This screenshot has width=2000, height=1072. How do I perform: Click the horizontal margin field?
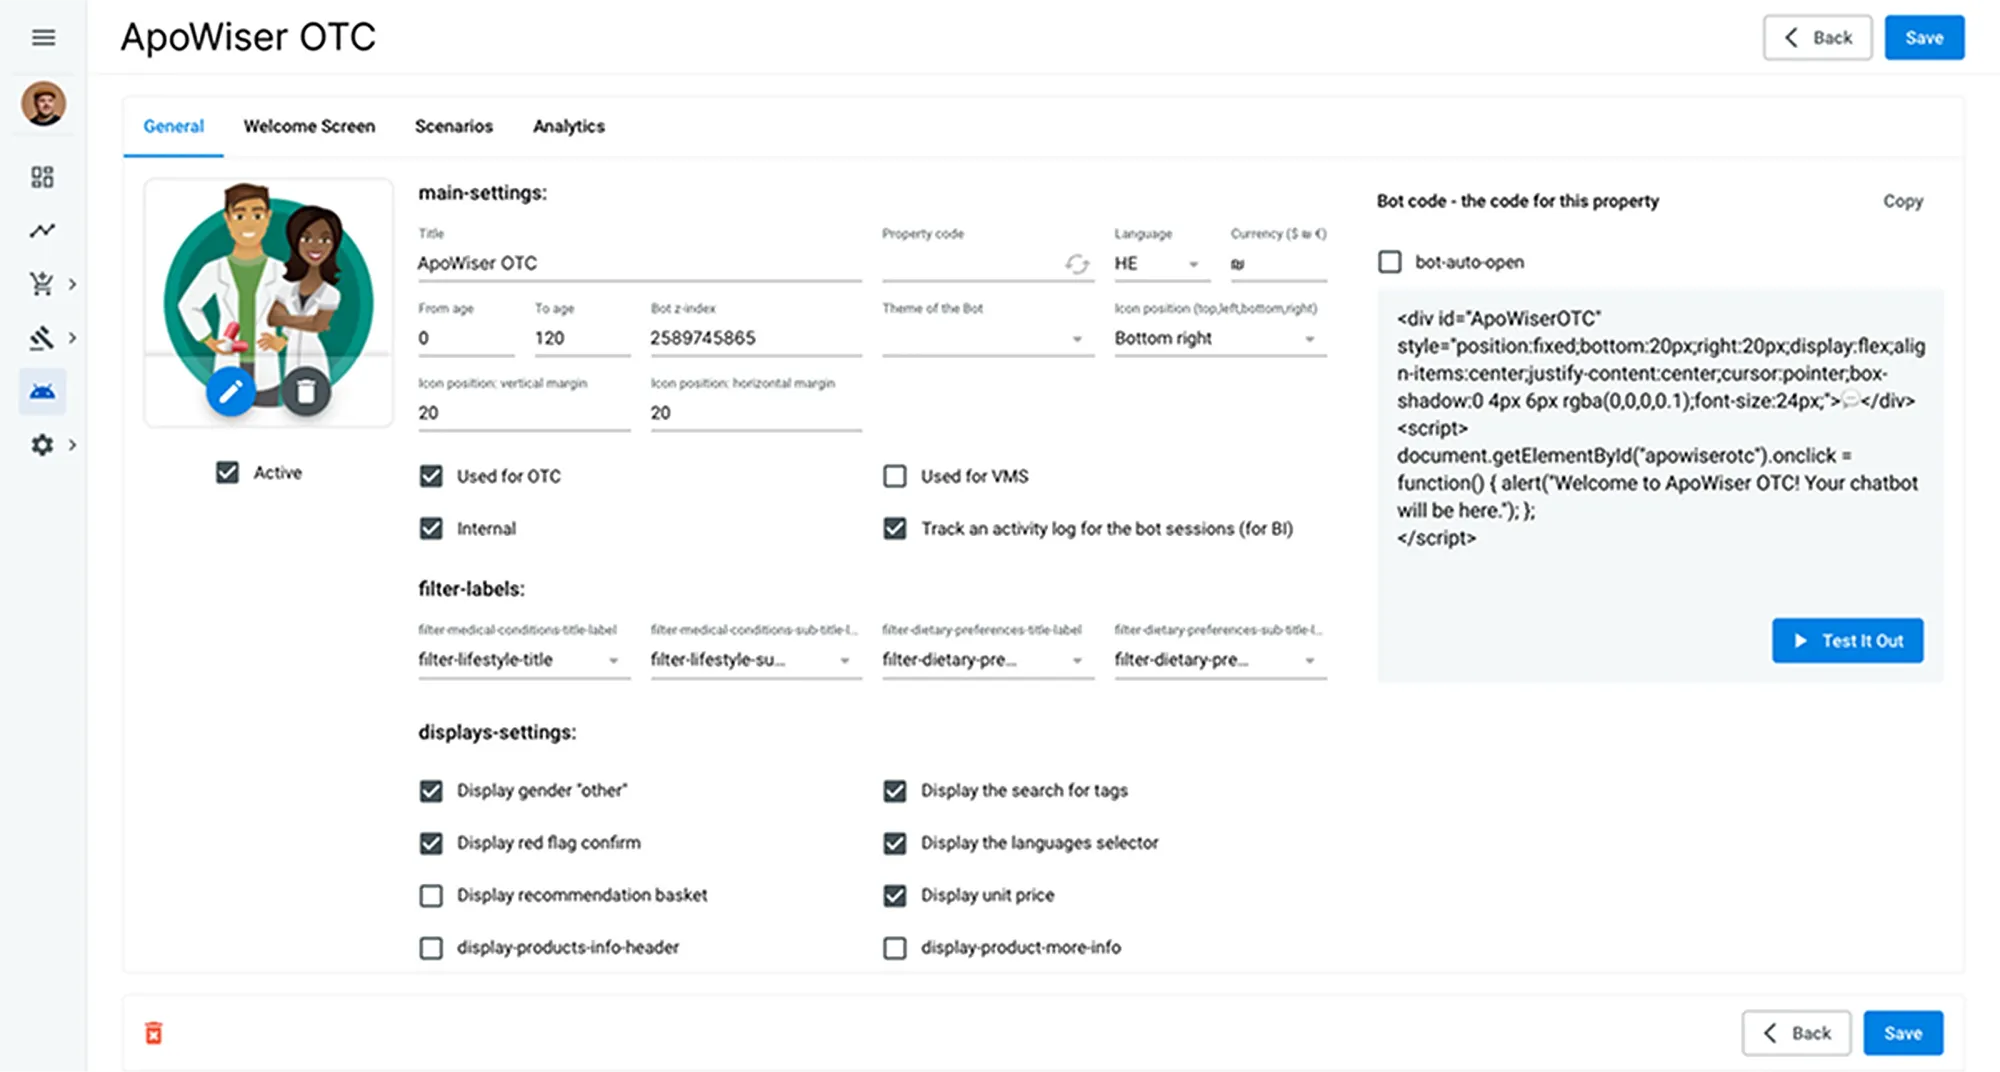point(756,413)
